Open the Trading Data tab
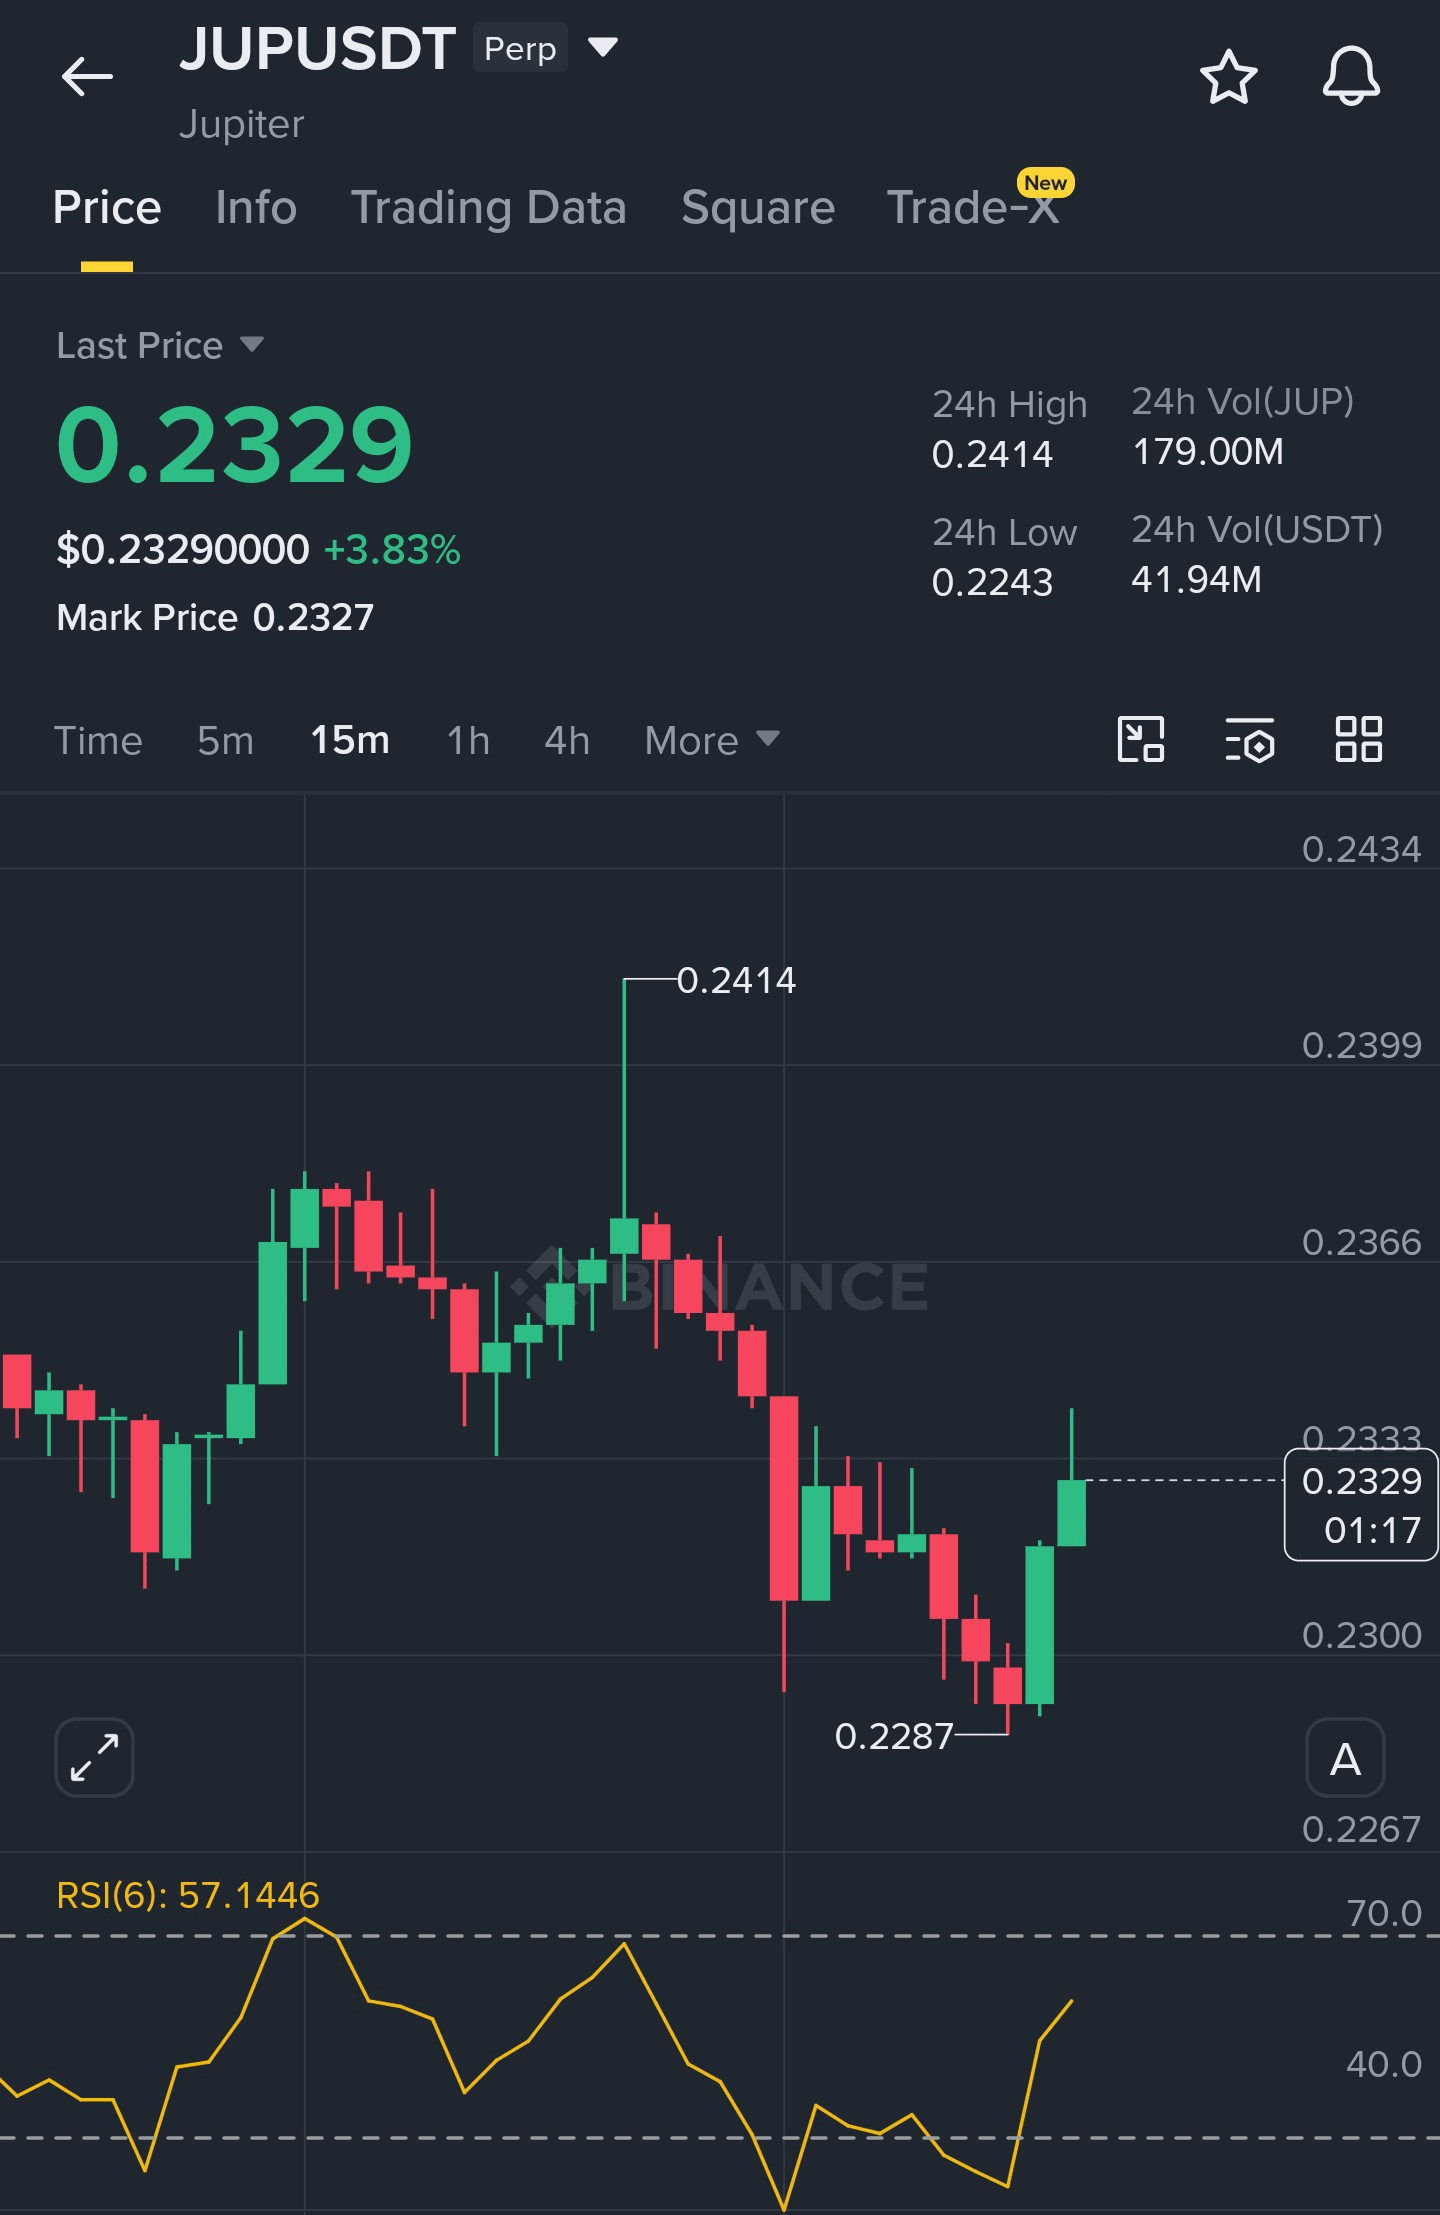Screen dimensions: 1440x2215 coord(489,208)
